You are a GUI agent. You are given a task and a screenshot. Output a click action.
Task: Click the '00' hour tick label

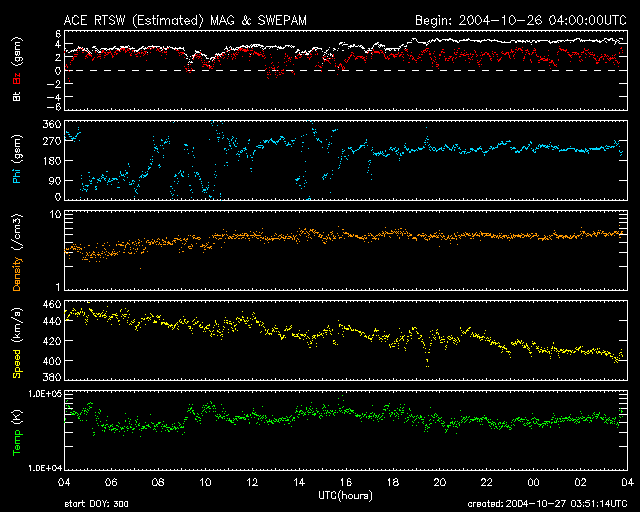[533, 483]
